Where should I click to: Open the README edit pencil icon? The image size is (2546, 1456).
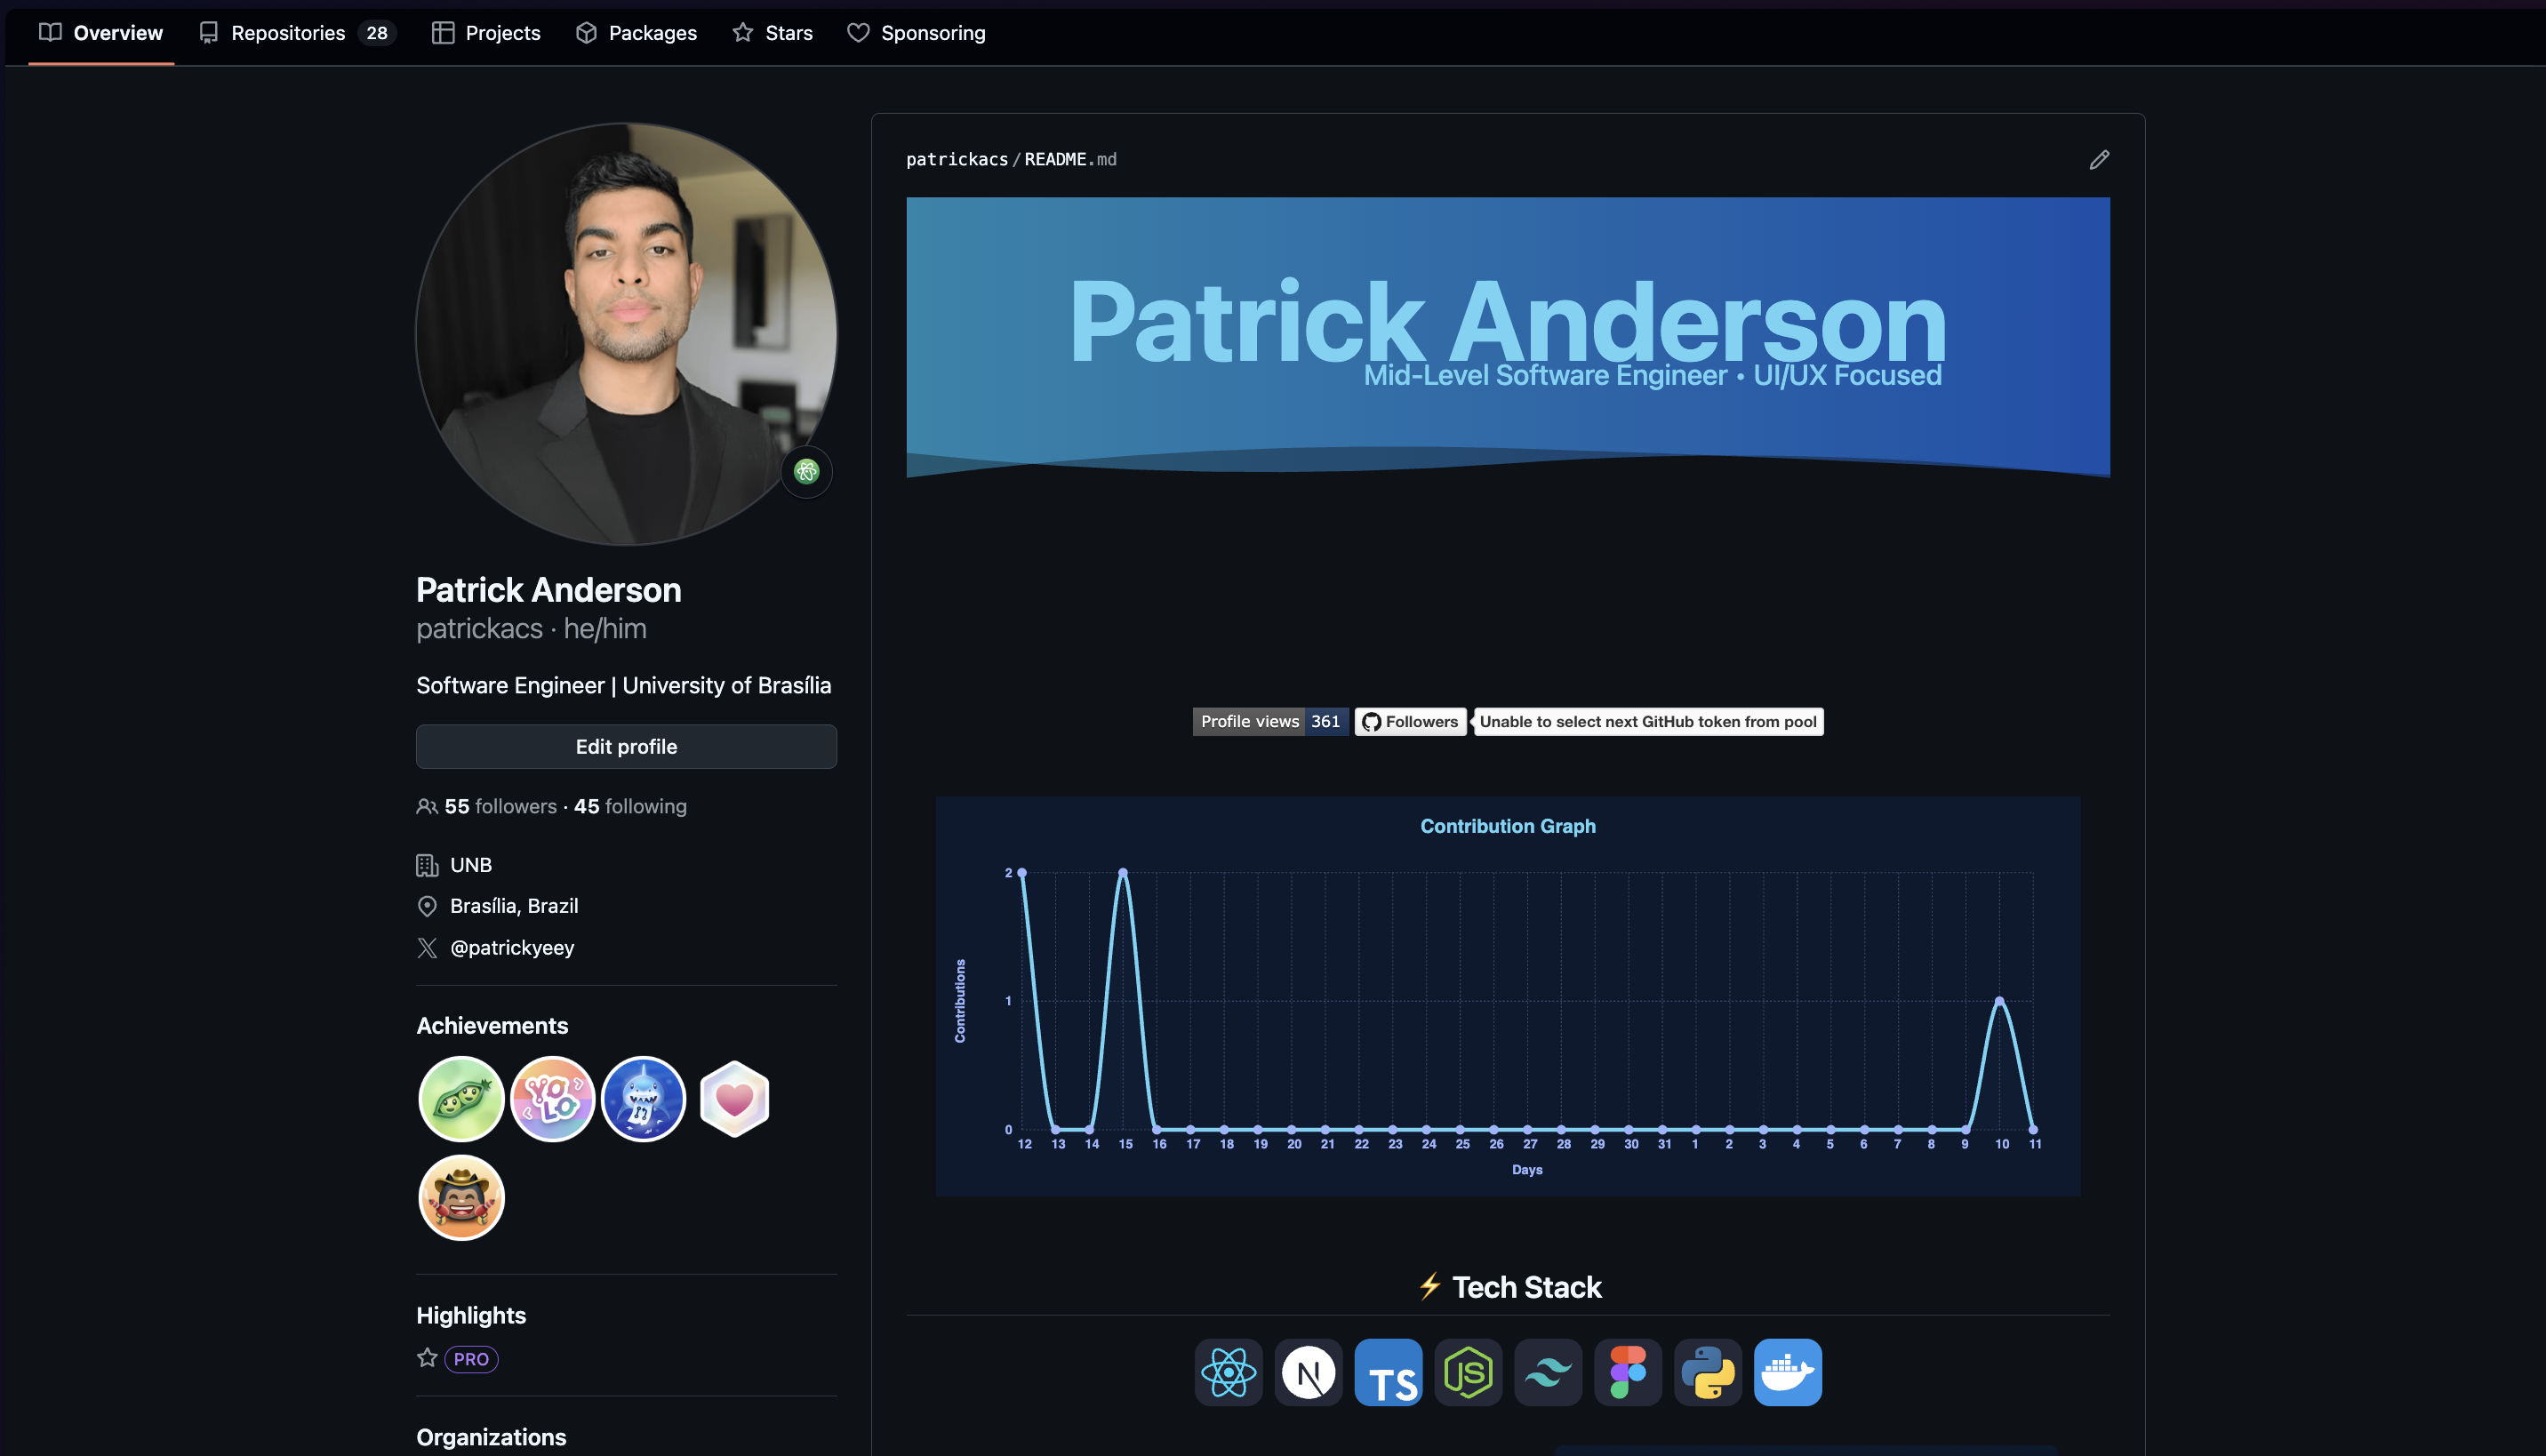2099,159
